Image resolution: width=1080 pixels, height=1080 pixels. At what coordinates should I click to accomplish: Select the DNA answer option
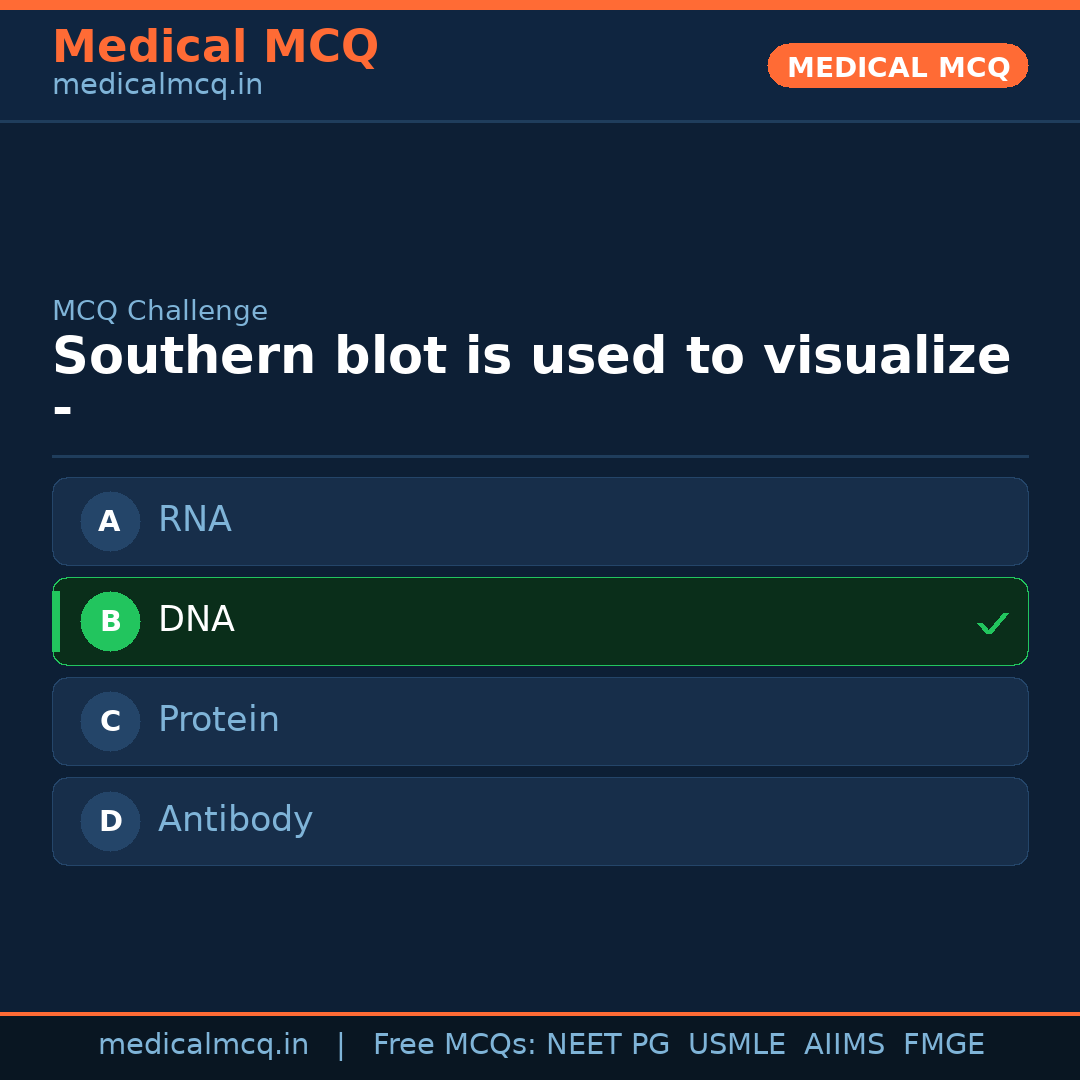[540, 621]
